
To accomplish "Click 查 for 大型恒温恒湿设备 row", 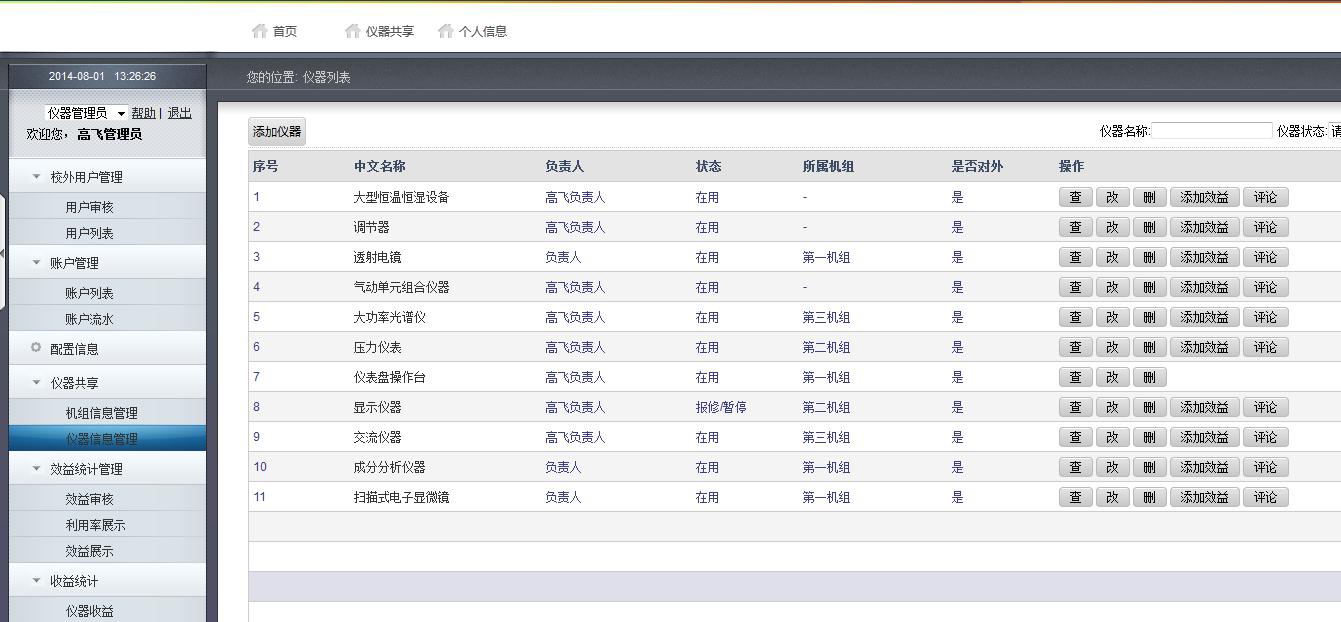I will 1075,197.
